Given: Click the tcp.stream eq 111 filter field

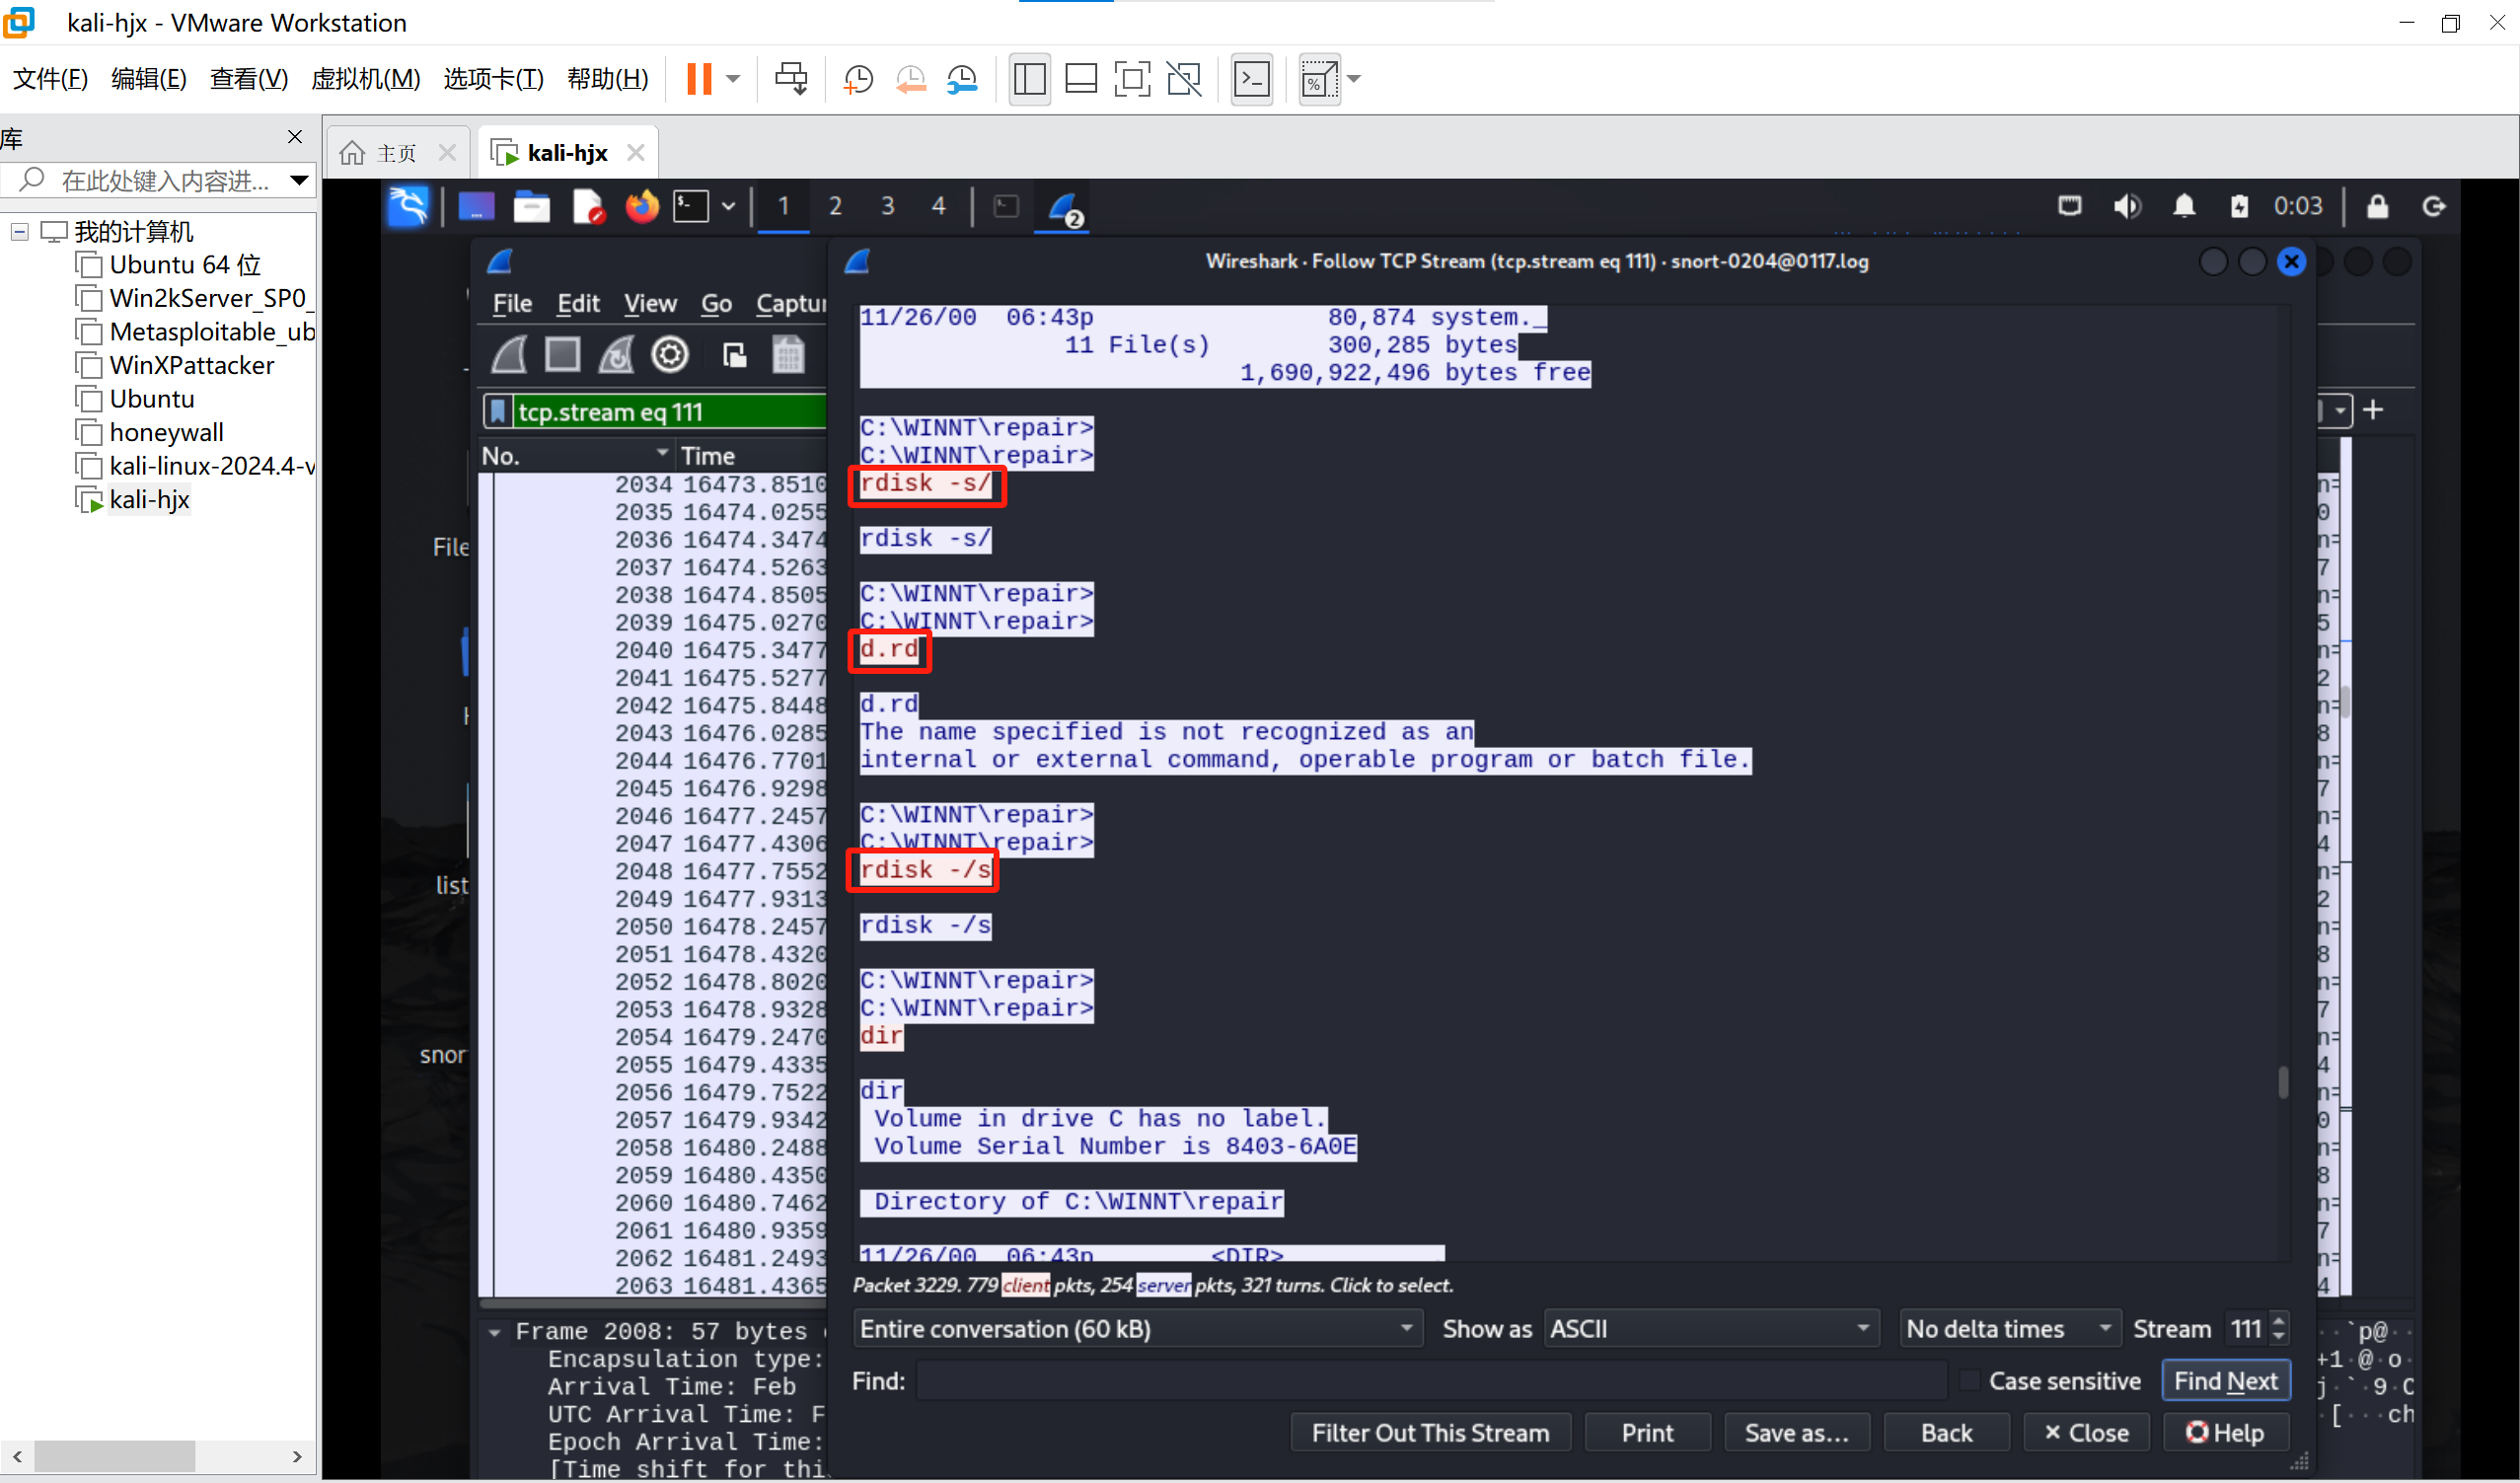Looking at the screenshot, I should pyautogui.click(x=670, y=412).
